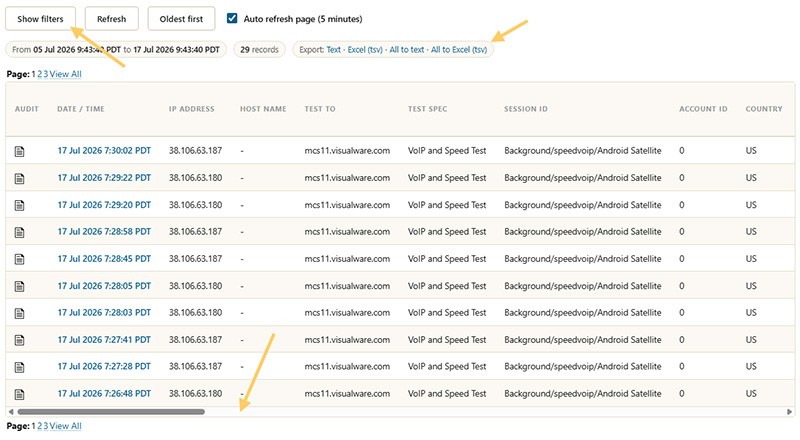Open audit record for 7:27:28 PDT row
This screenshot has height=440, width=800.
tap(19, 367)
